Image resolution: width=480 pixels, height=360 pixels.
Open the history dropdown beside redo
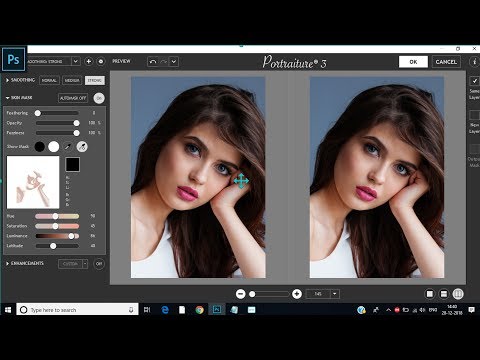[174, 62]
